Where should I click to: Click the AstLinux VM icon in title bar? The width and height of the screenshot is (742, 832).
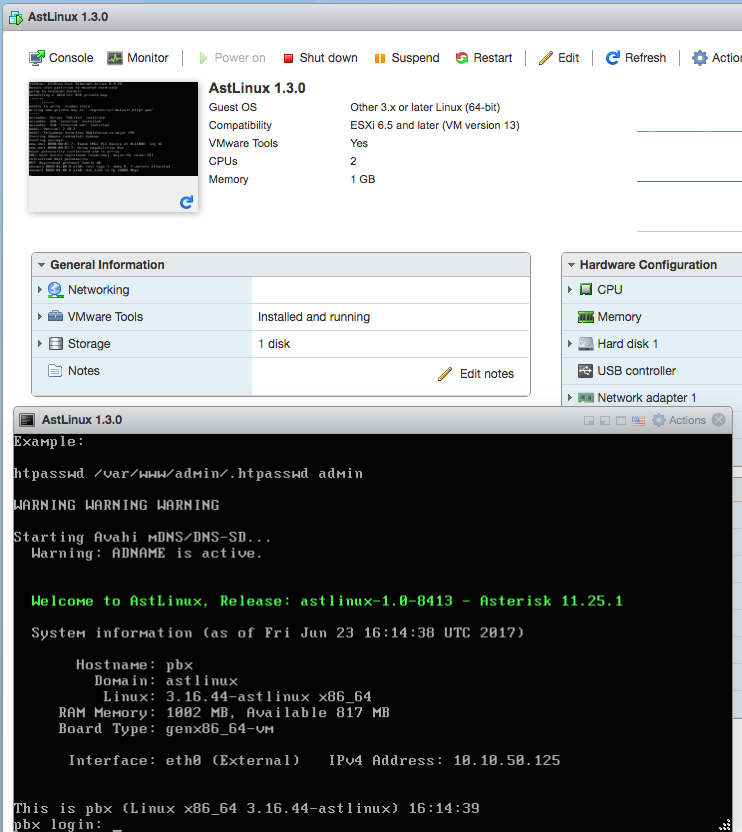16,18
